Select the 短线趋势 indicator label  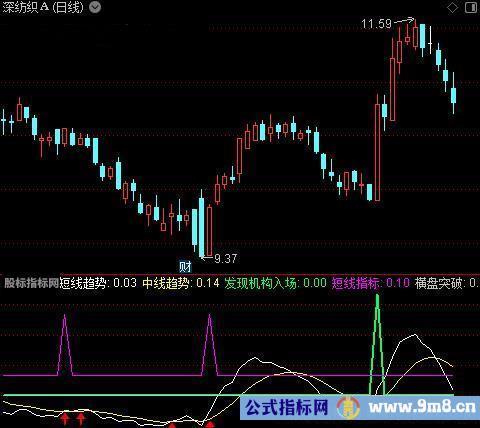[x=83, y=283]
